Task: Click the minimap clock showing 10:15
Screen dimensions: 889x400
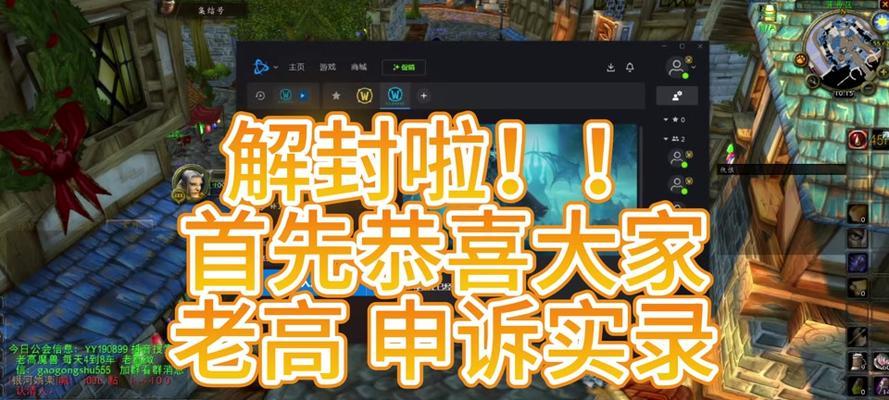Action: coord(843,93)
